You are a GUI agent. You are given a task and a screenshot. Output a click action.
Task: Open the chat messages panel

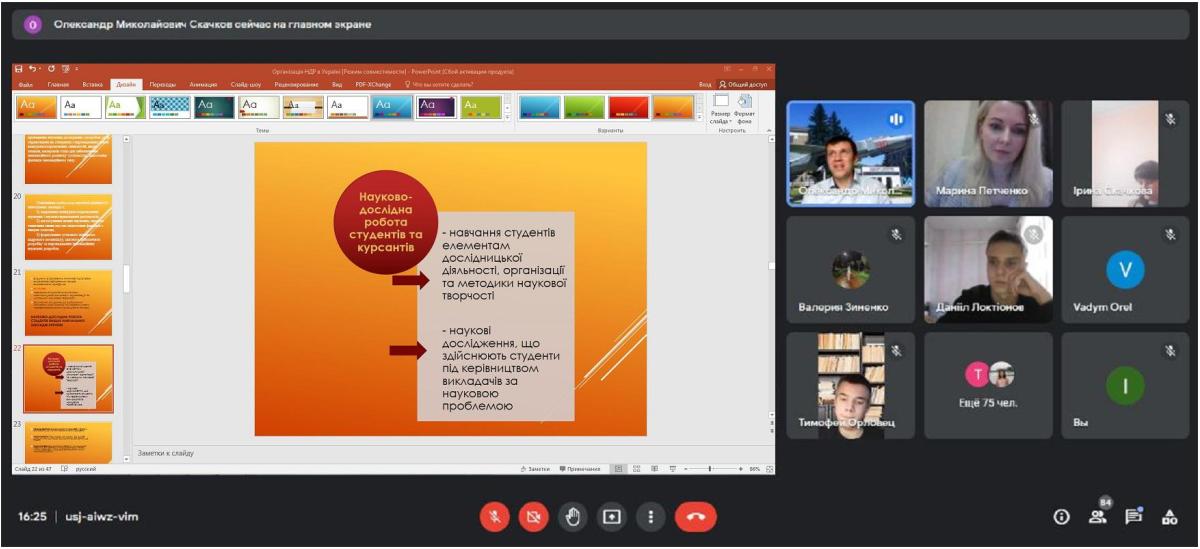1133,517
